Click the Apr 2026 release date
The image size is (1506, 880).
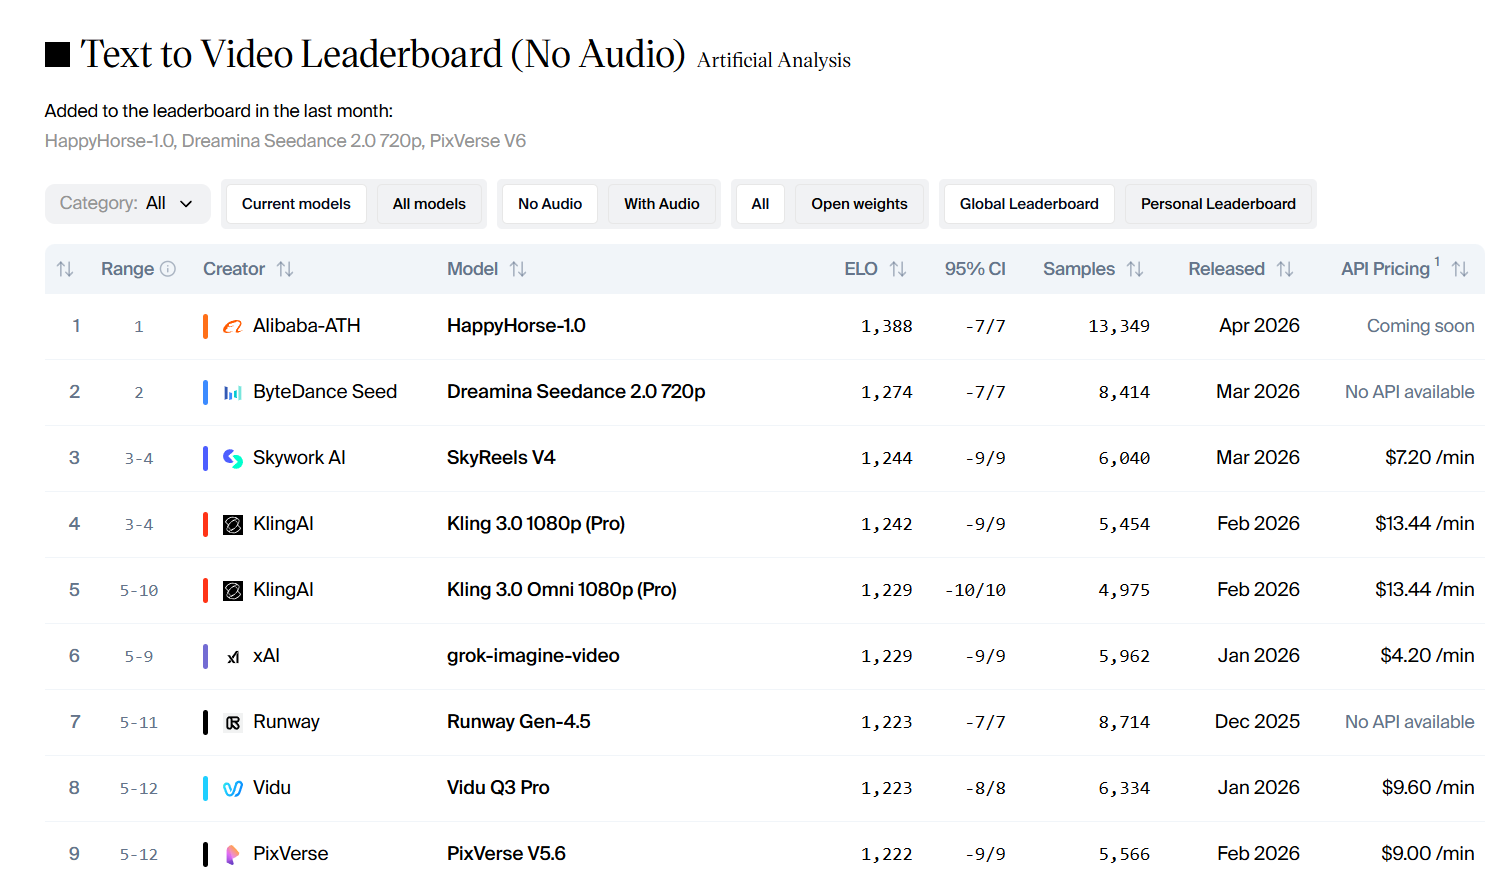pyautogui.click(x=1259, y=326)
